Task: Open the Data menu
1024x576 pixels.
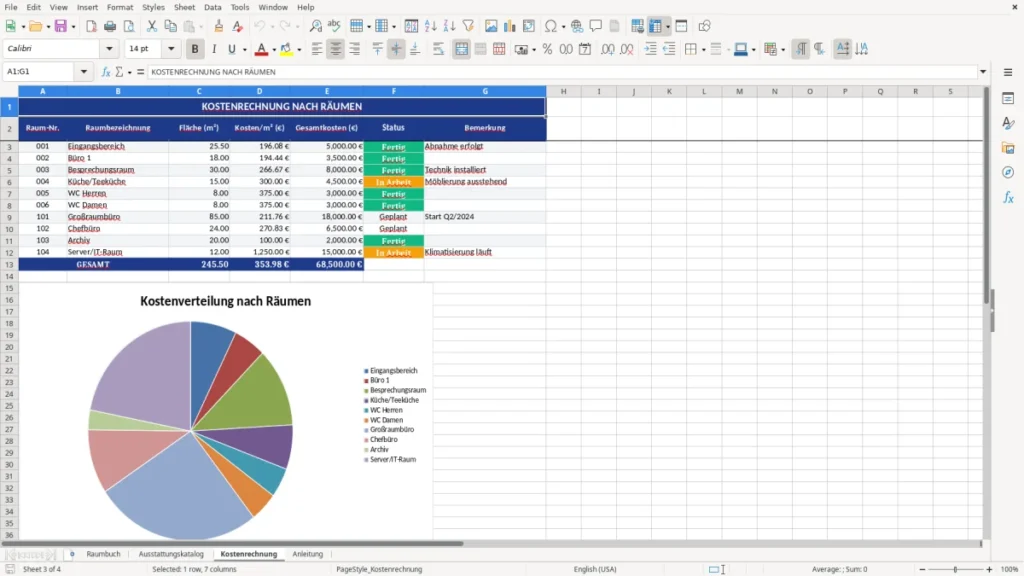Action: click(x=213, y=7)
